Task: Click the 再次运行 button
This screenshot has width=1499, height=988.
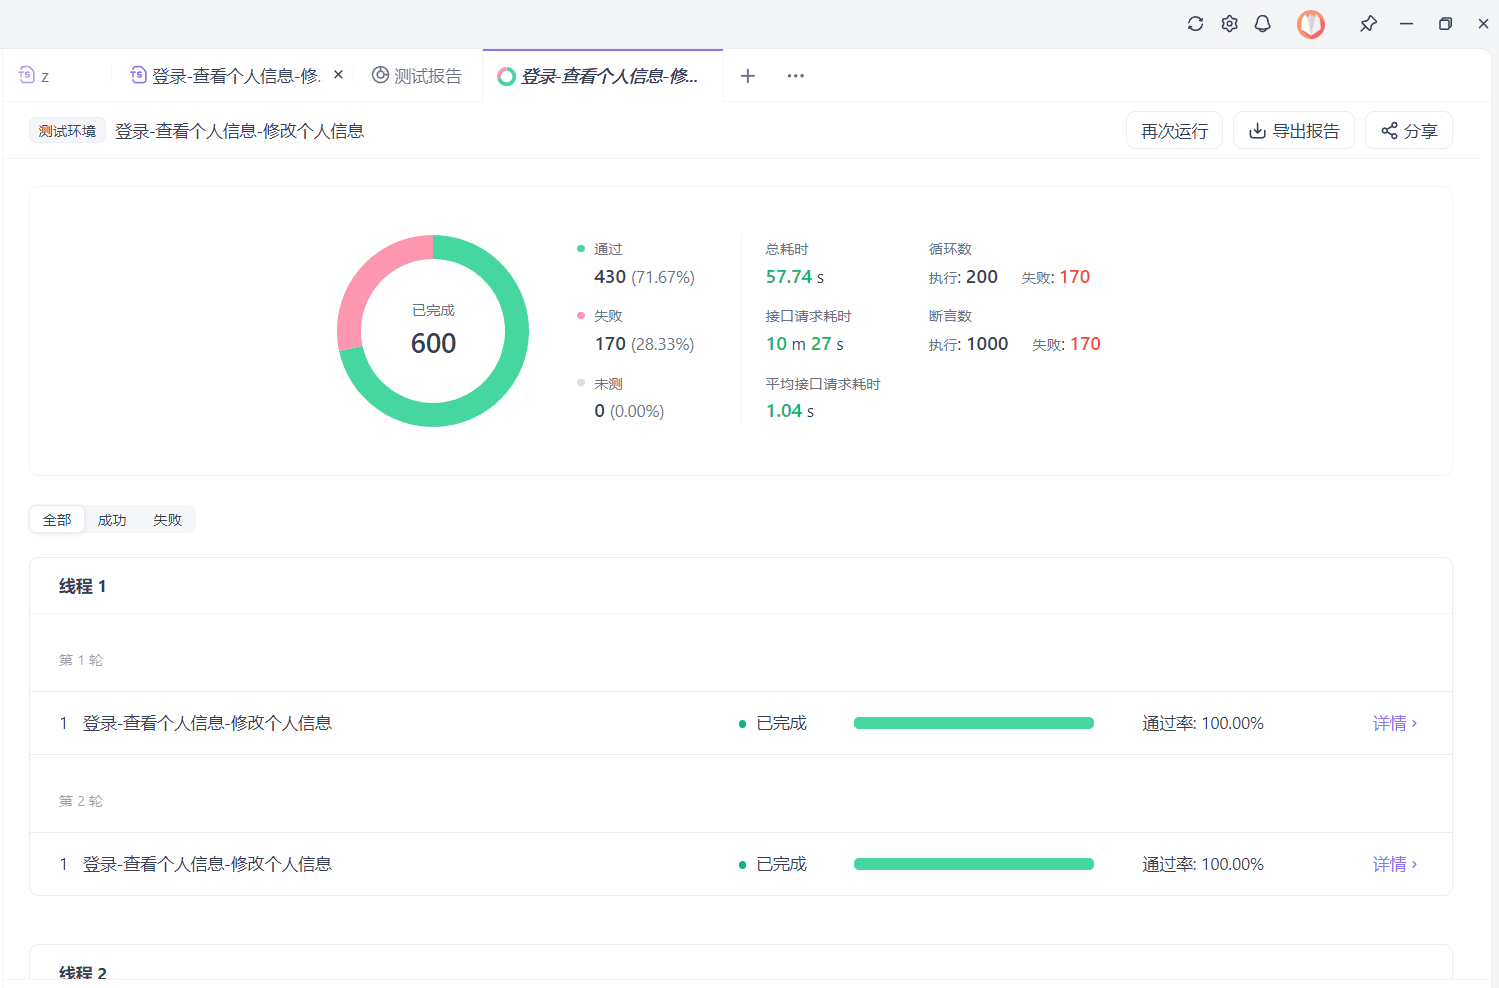Action: [1174, 131]
